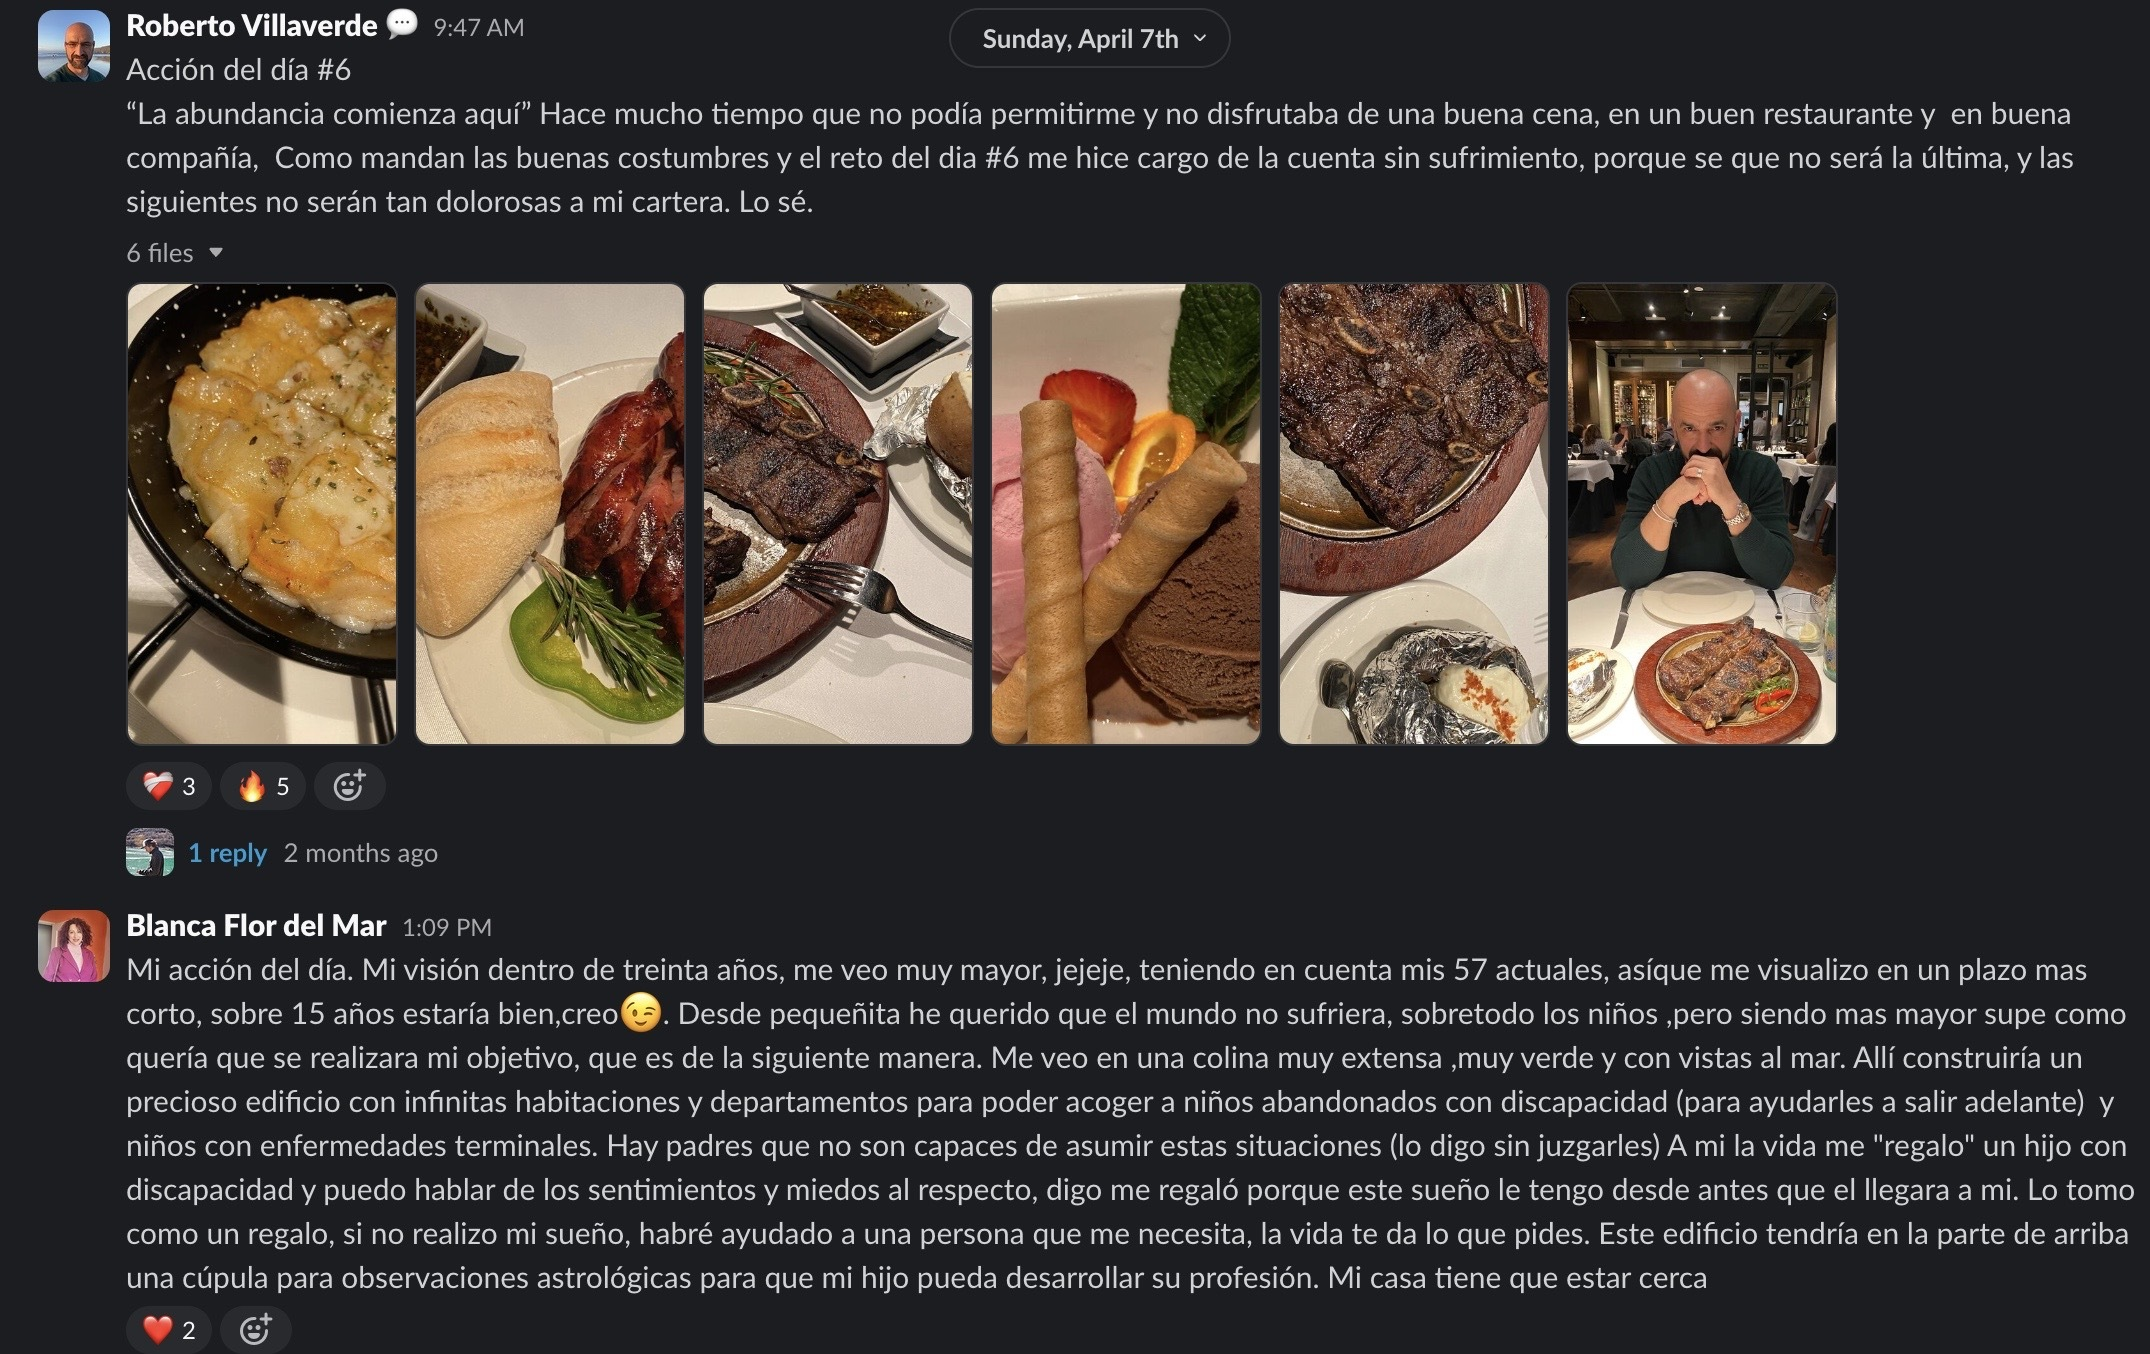Click the 1:09 PM message timestamp
The image size is (2150, 1354).
tap(447, 928)
